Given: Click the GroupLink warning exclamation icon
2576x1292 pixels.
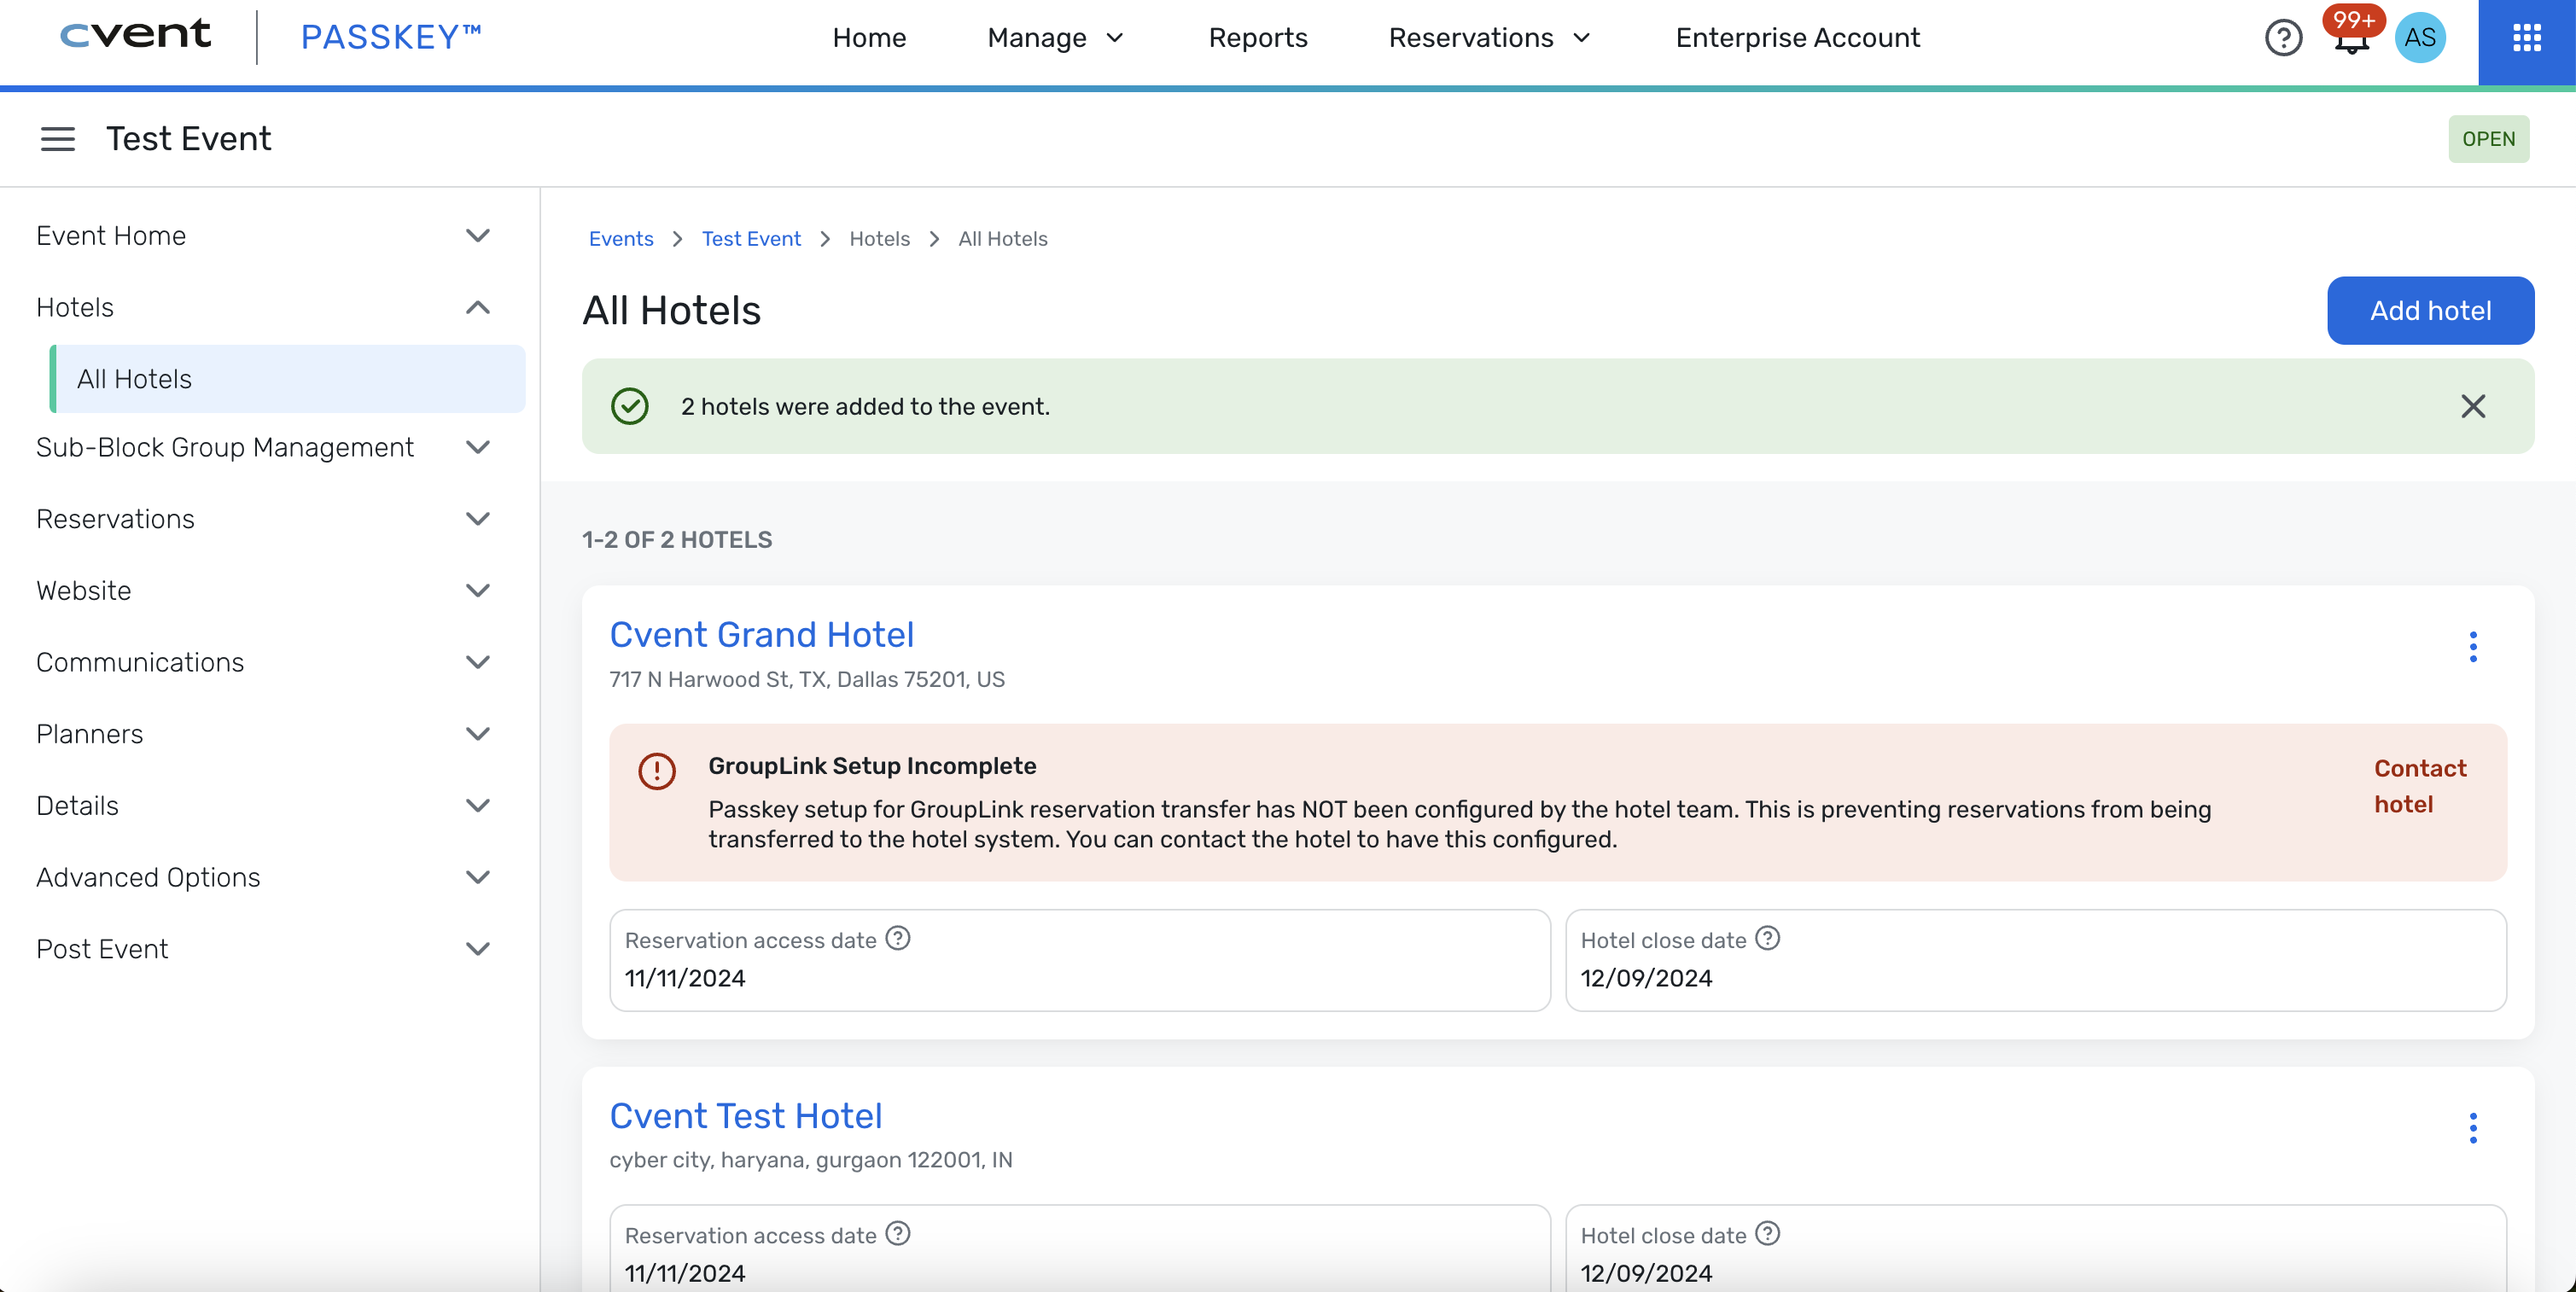Looking at the screenshot, I should click(x=657, y=771).
